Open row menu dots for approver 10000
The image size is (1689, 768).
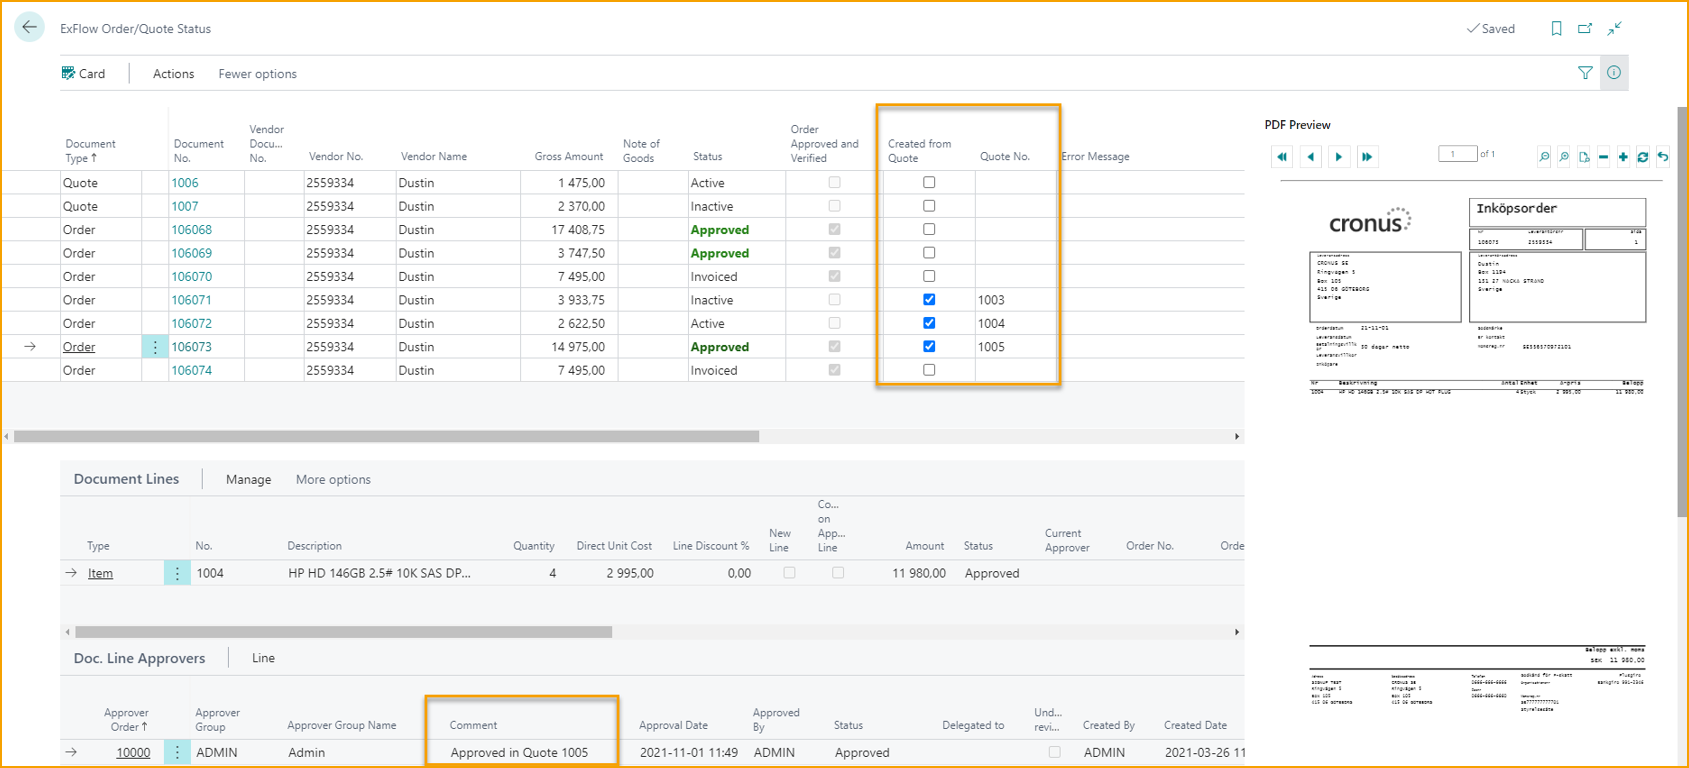coord(177,752)
